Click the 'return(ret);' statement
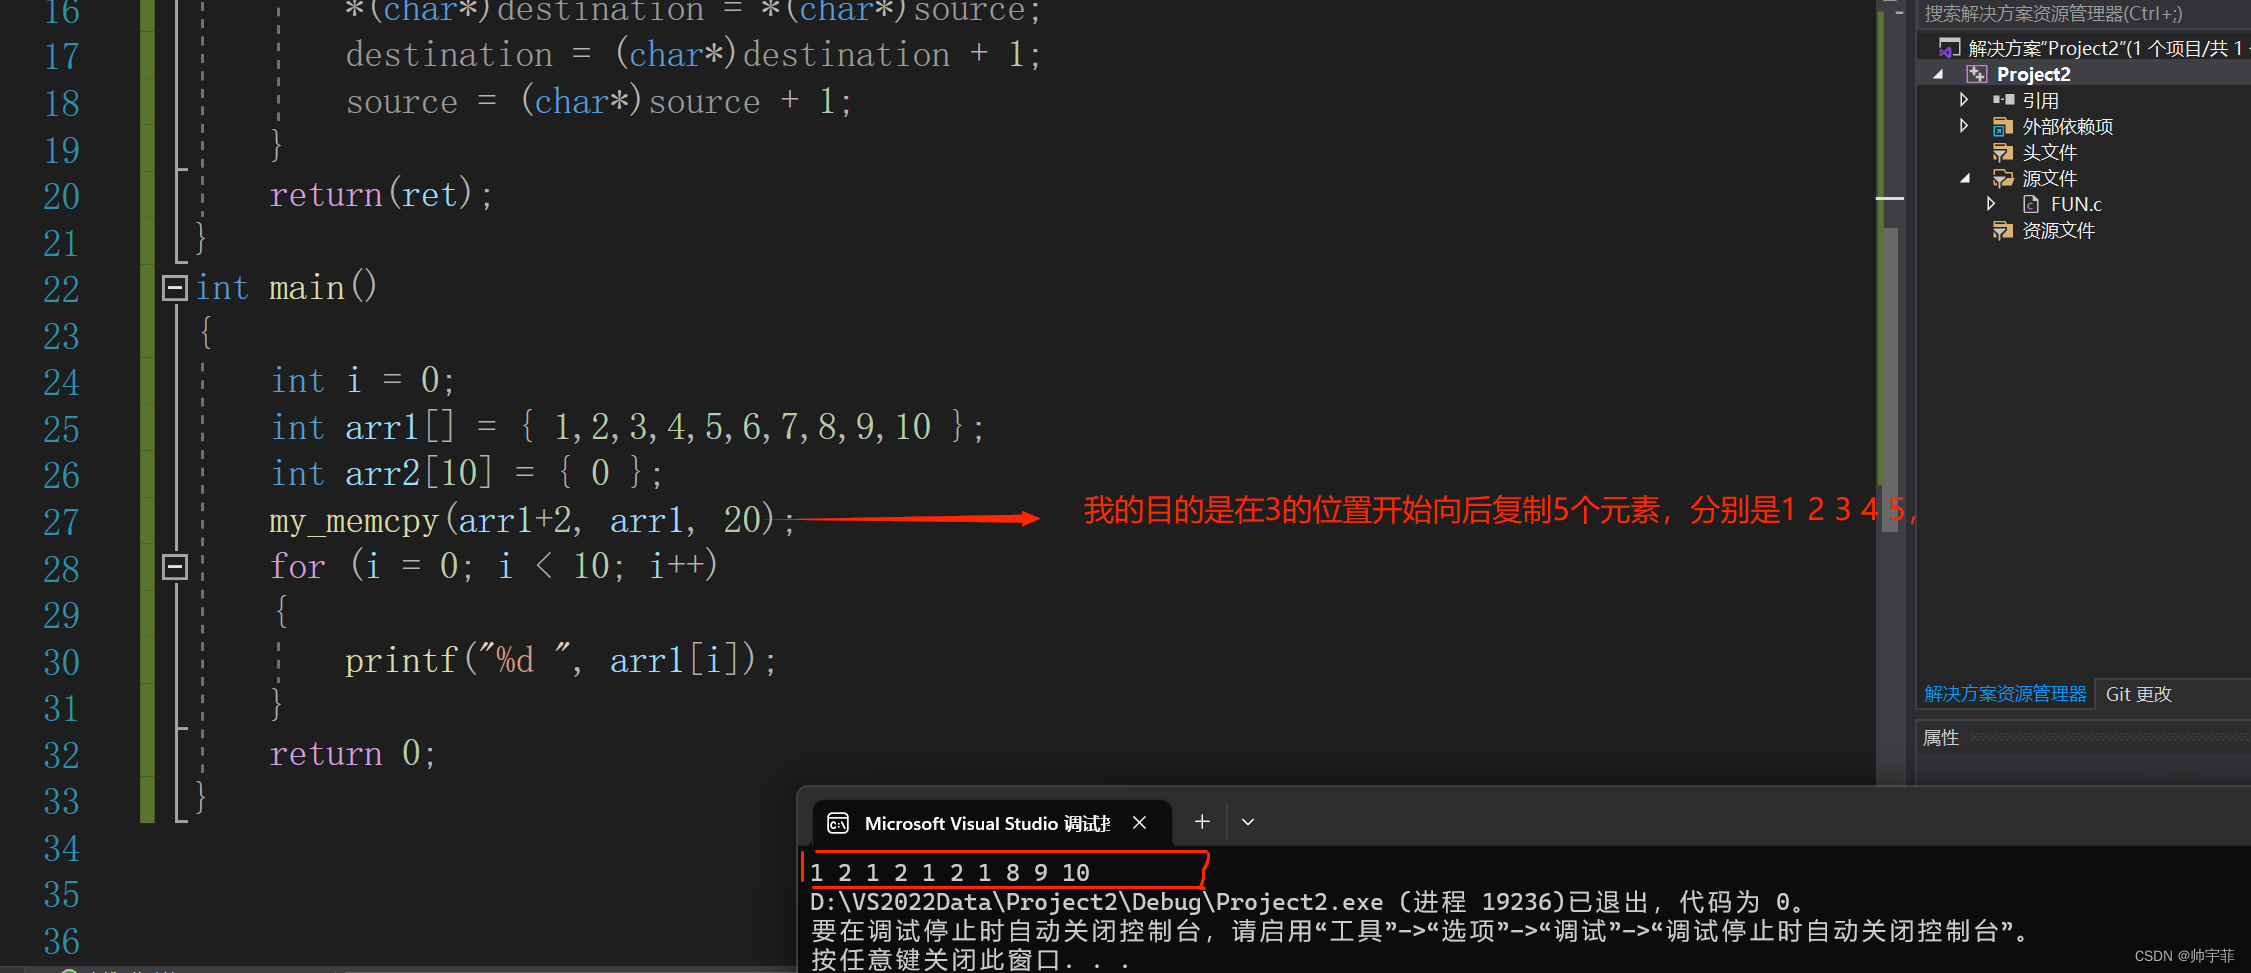 tap(380, 194)
